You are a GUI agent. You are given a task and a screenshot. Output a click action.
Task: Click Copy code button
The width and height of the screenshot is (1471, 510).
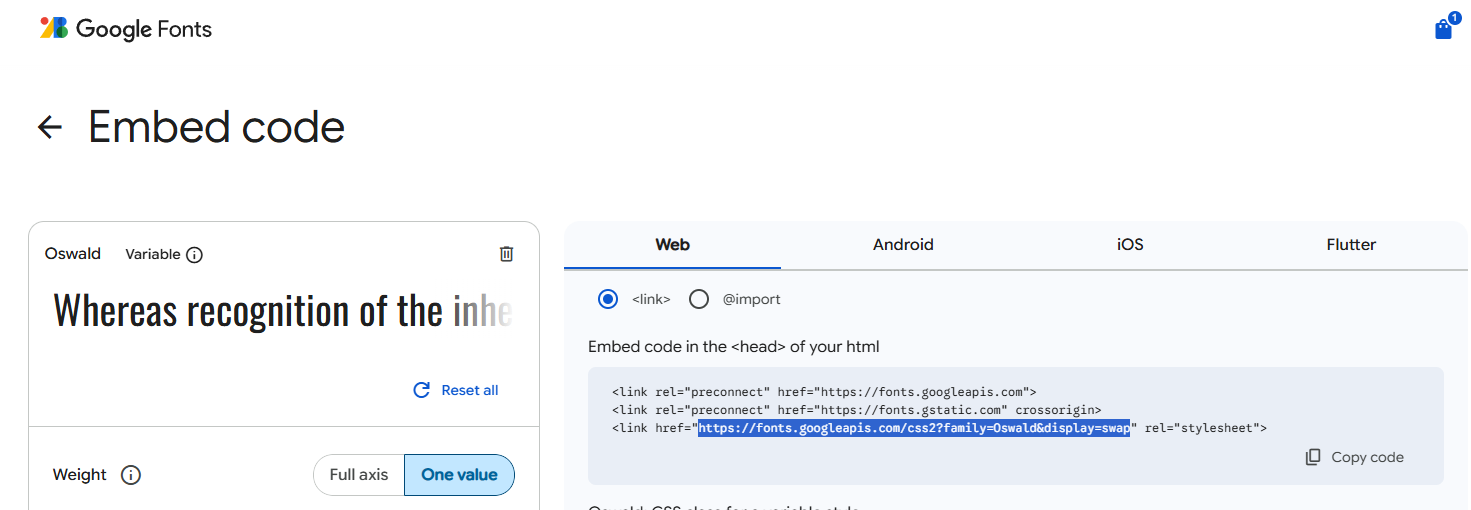1354,457
